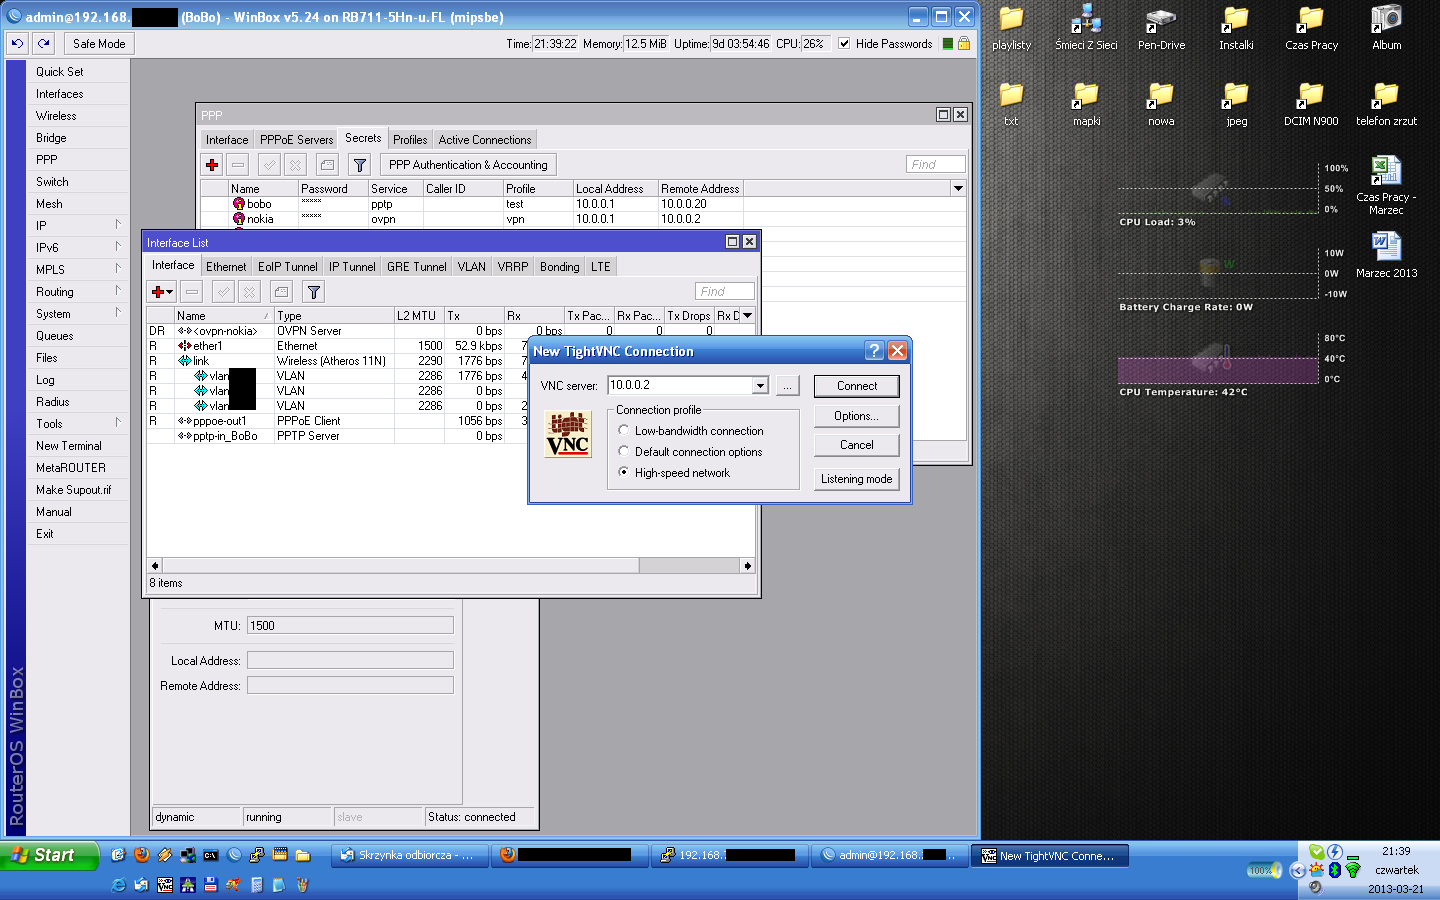Click the WinBox padlock icon
Image resolution: width=1440 pixels, height=900 pixels.
[x=964, y=44]
